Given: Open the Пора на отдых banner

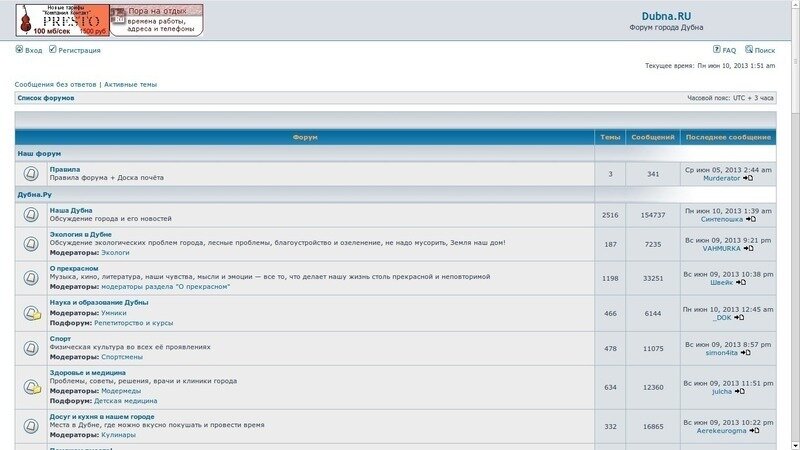Looking at the screenshot, I should pos(155,20).
